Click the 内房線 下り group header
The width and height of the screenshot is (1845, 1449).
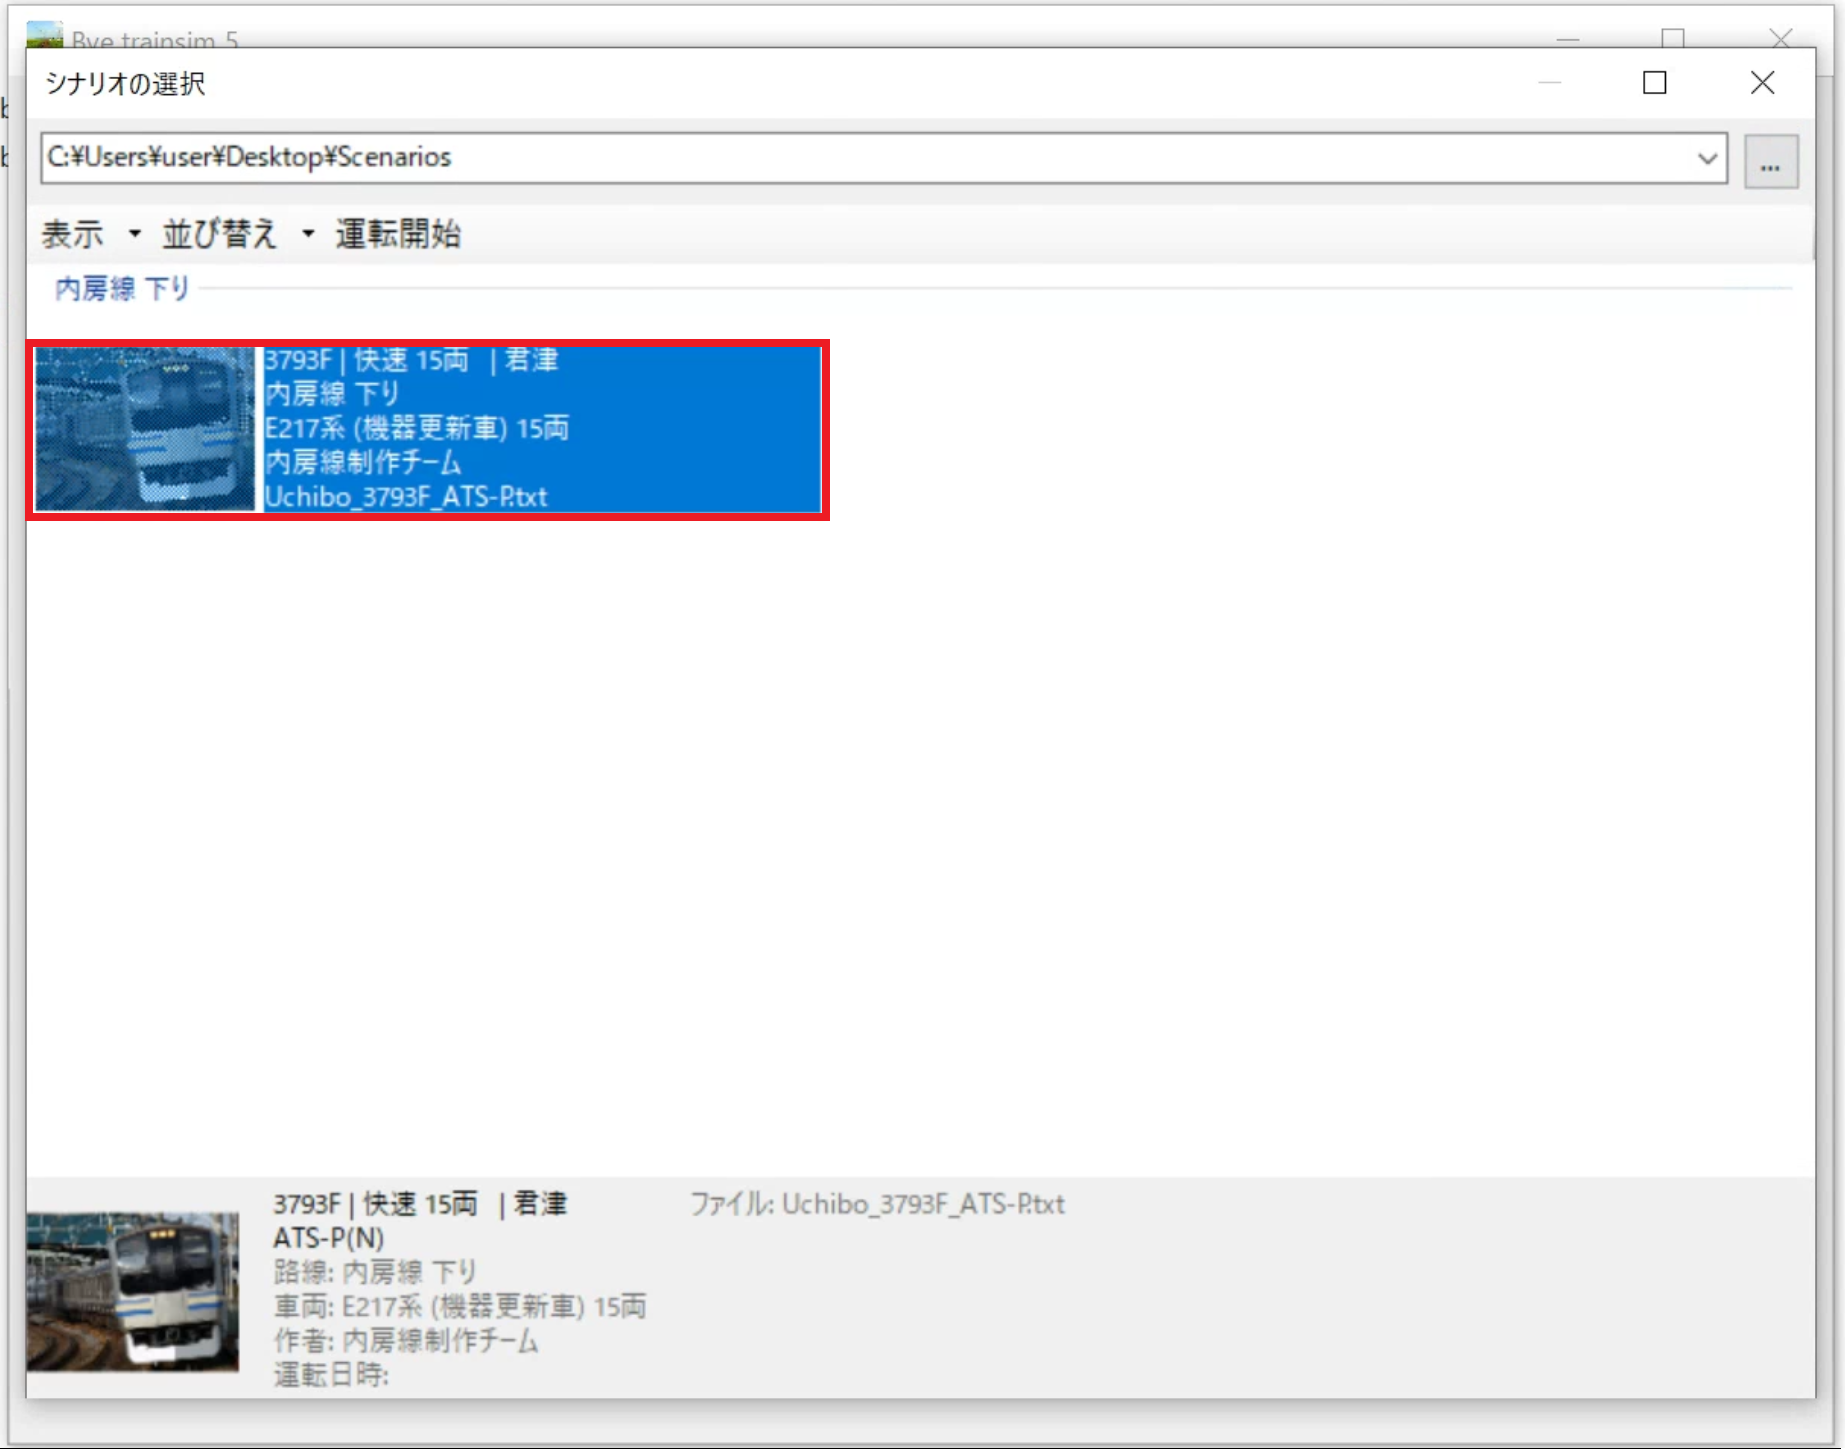click(x=120, y=287)
